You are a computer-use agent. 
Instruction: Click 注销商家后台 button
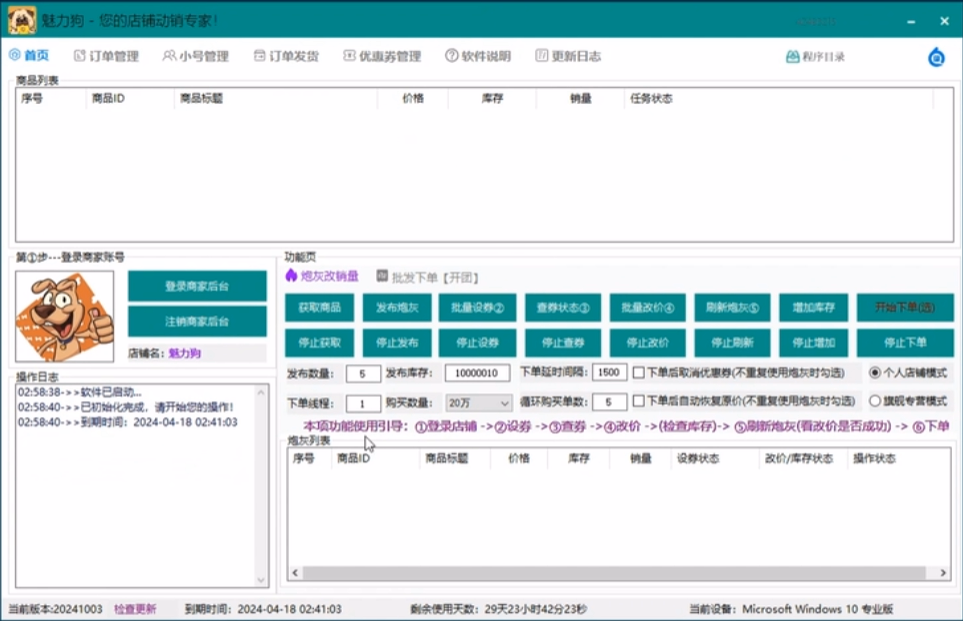click(197, 321)
